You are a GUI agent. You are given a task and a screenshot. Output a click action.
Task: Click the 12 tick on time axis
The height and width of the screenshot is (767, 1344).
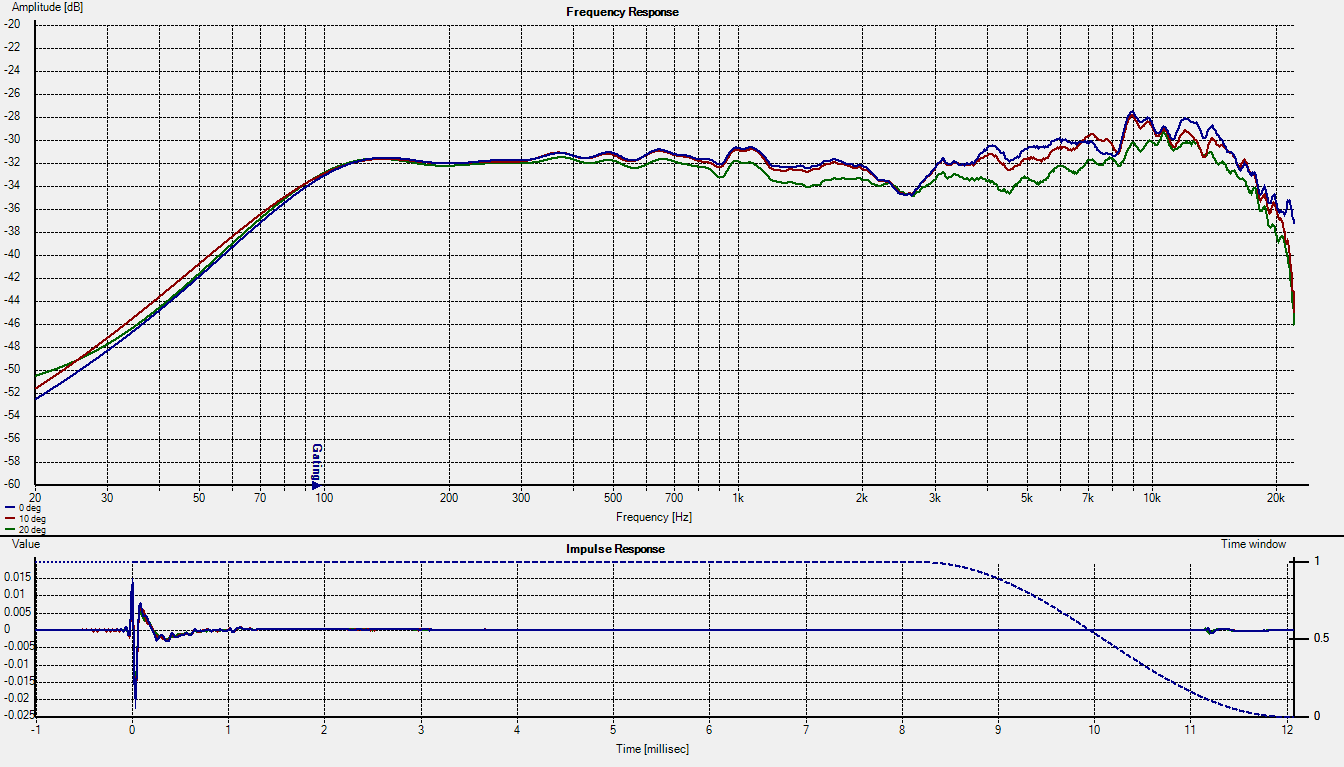point(1287,731)
